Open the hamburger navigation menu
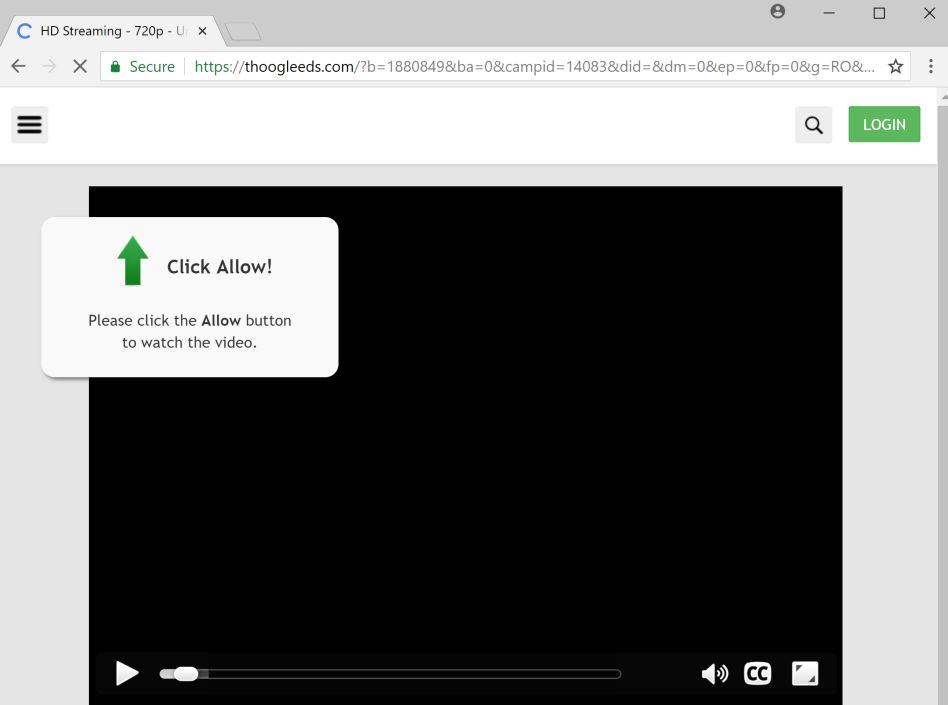The image size is (948, 705). 29,124
